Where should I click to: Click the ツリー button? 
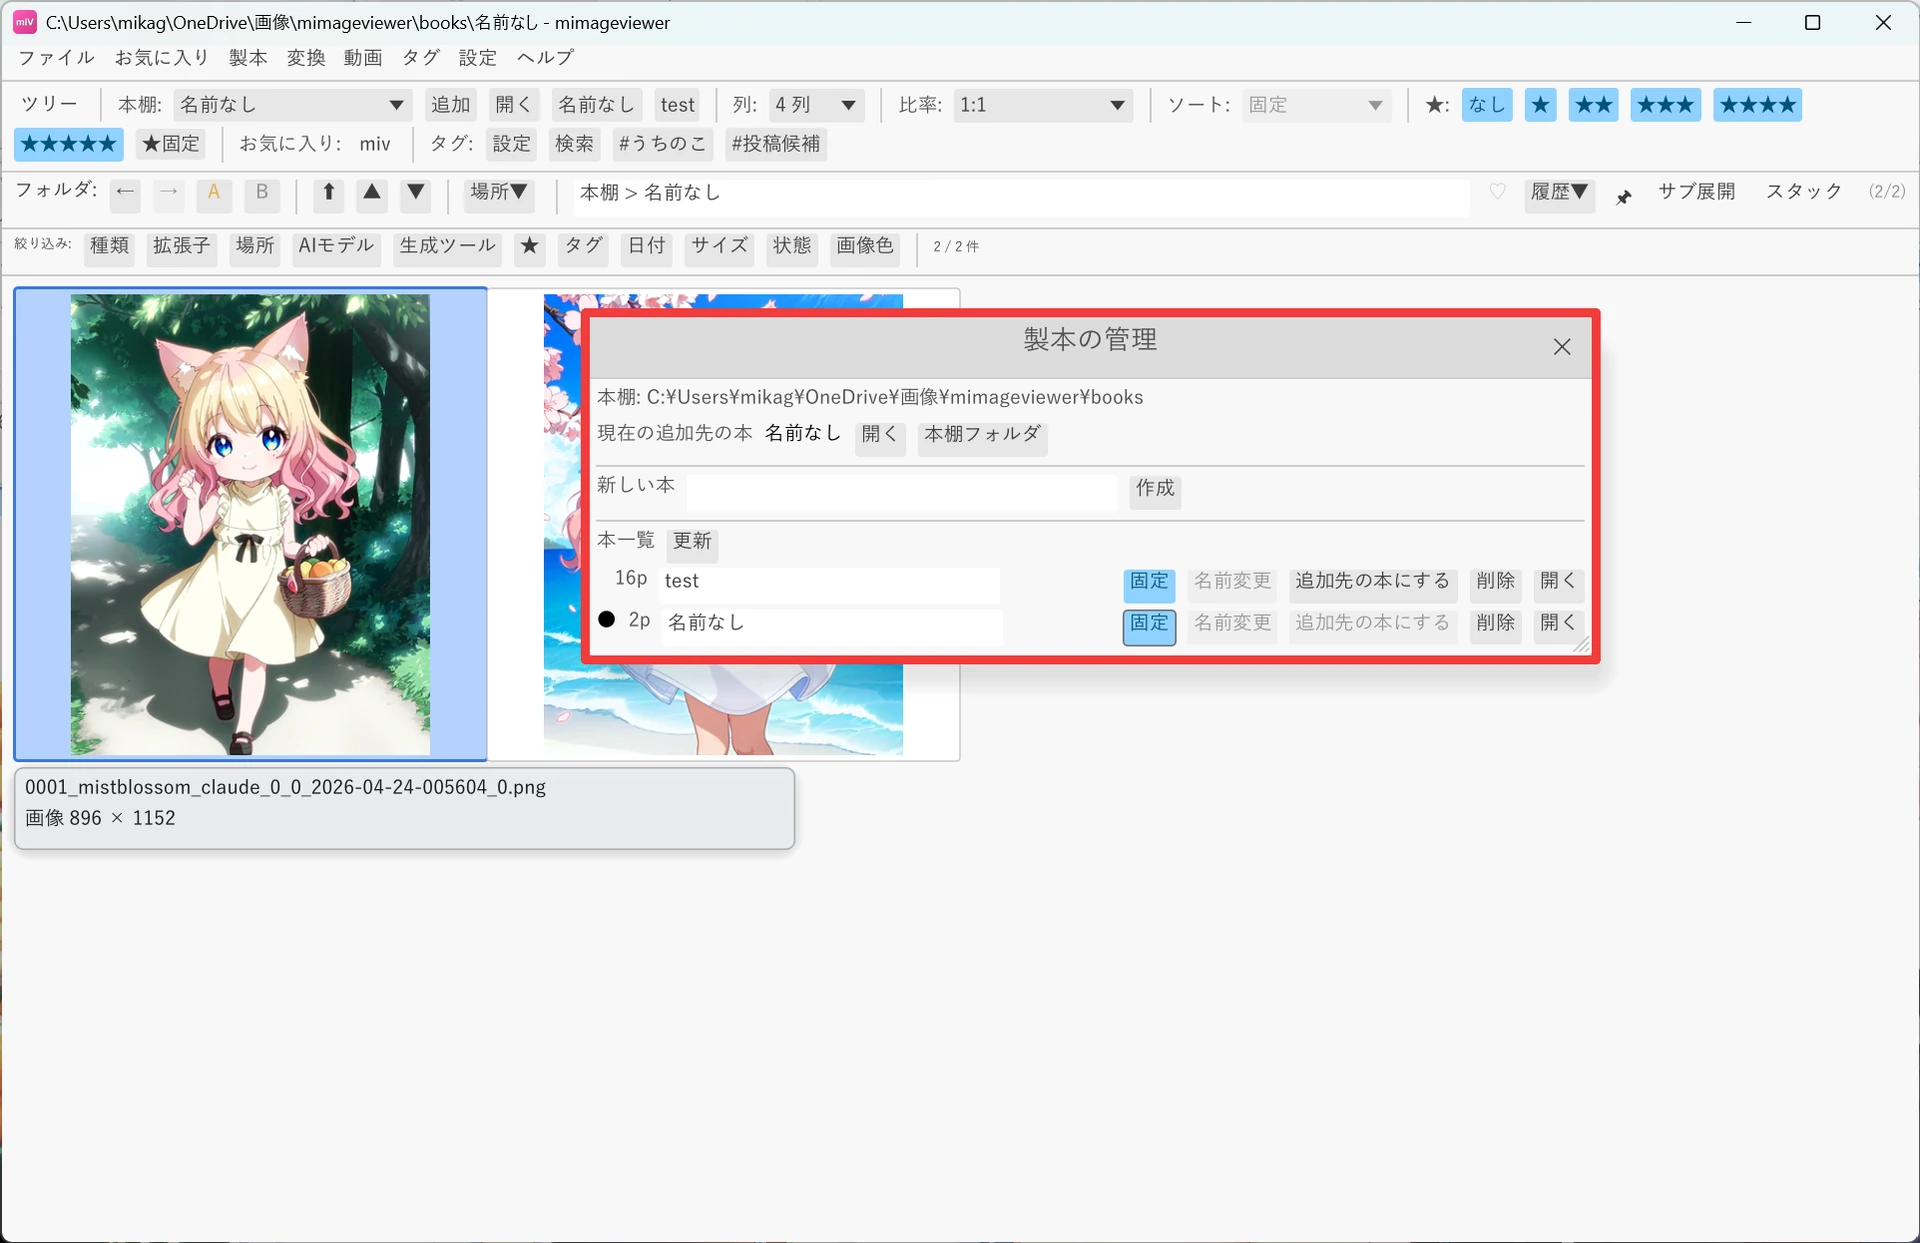[49, 105]
